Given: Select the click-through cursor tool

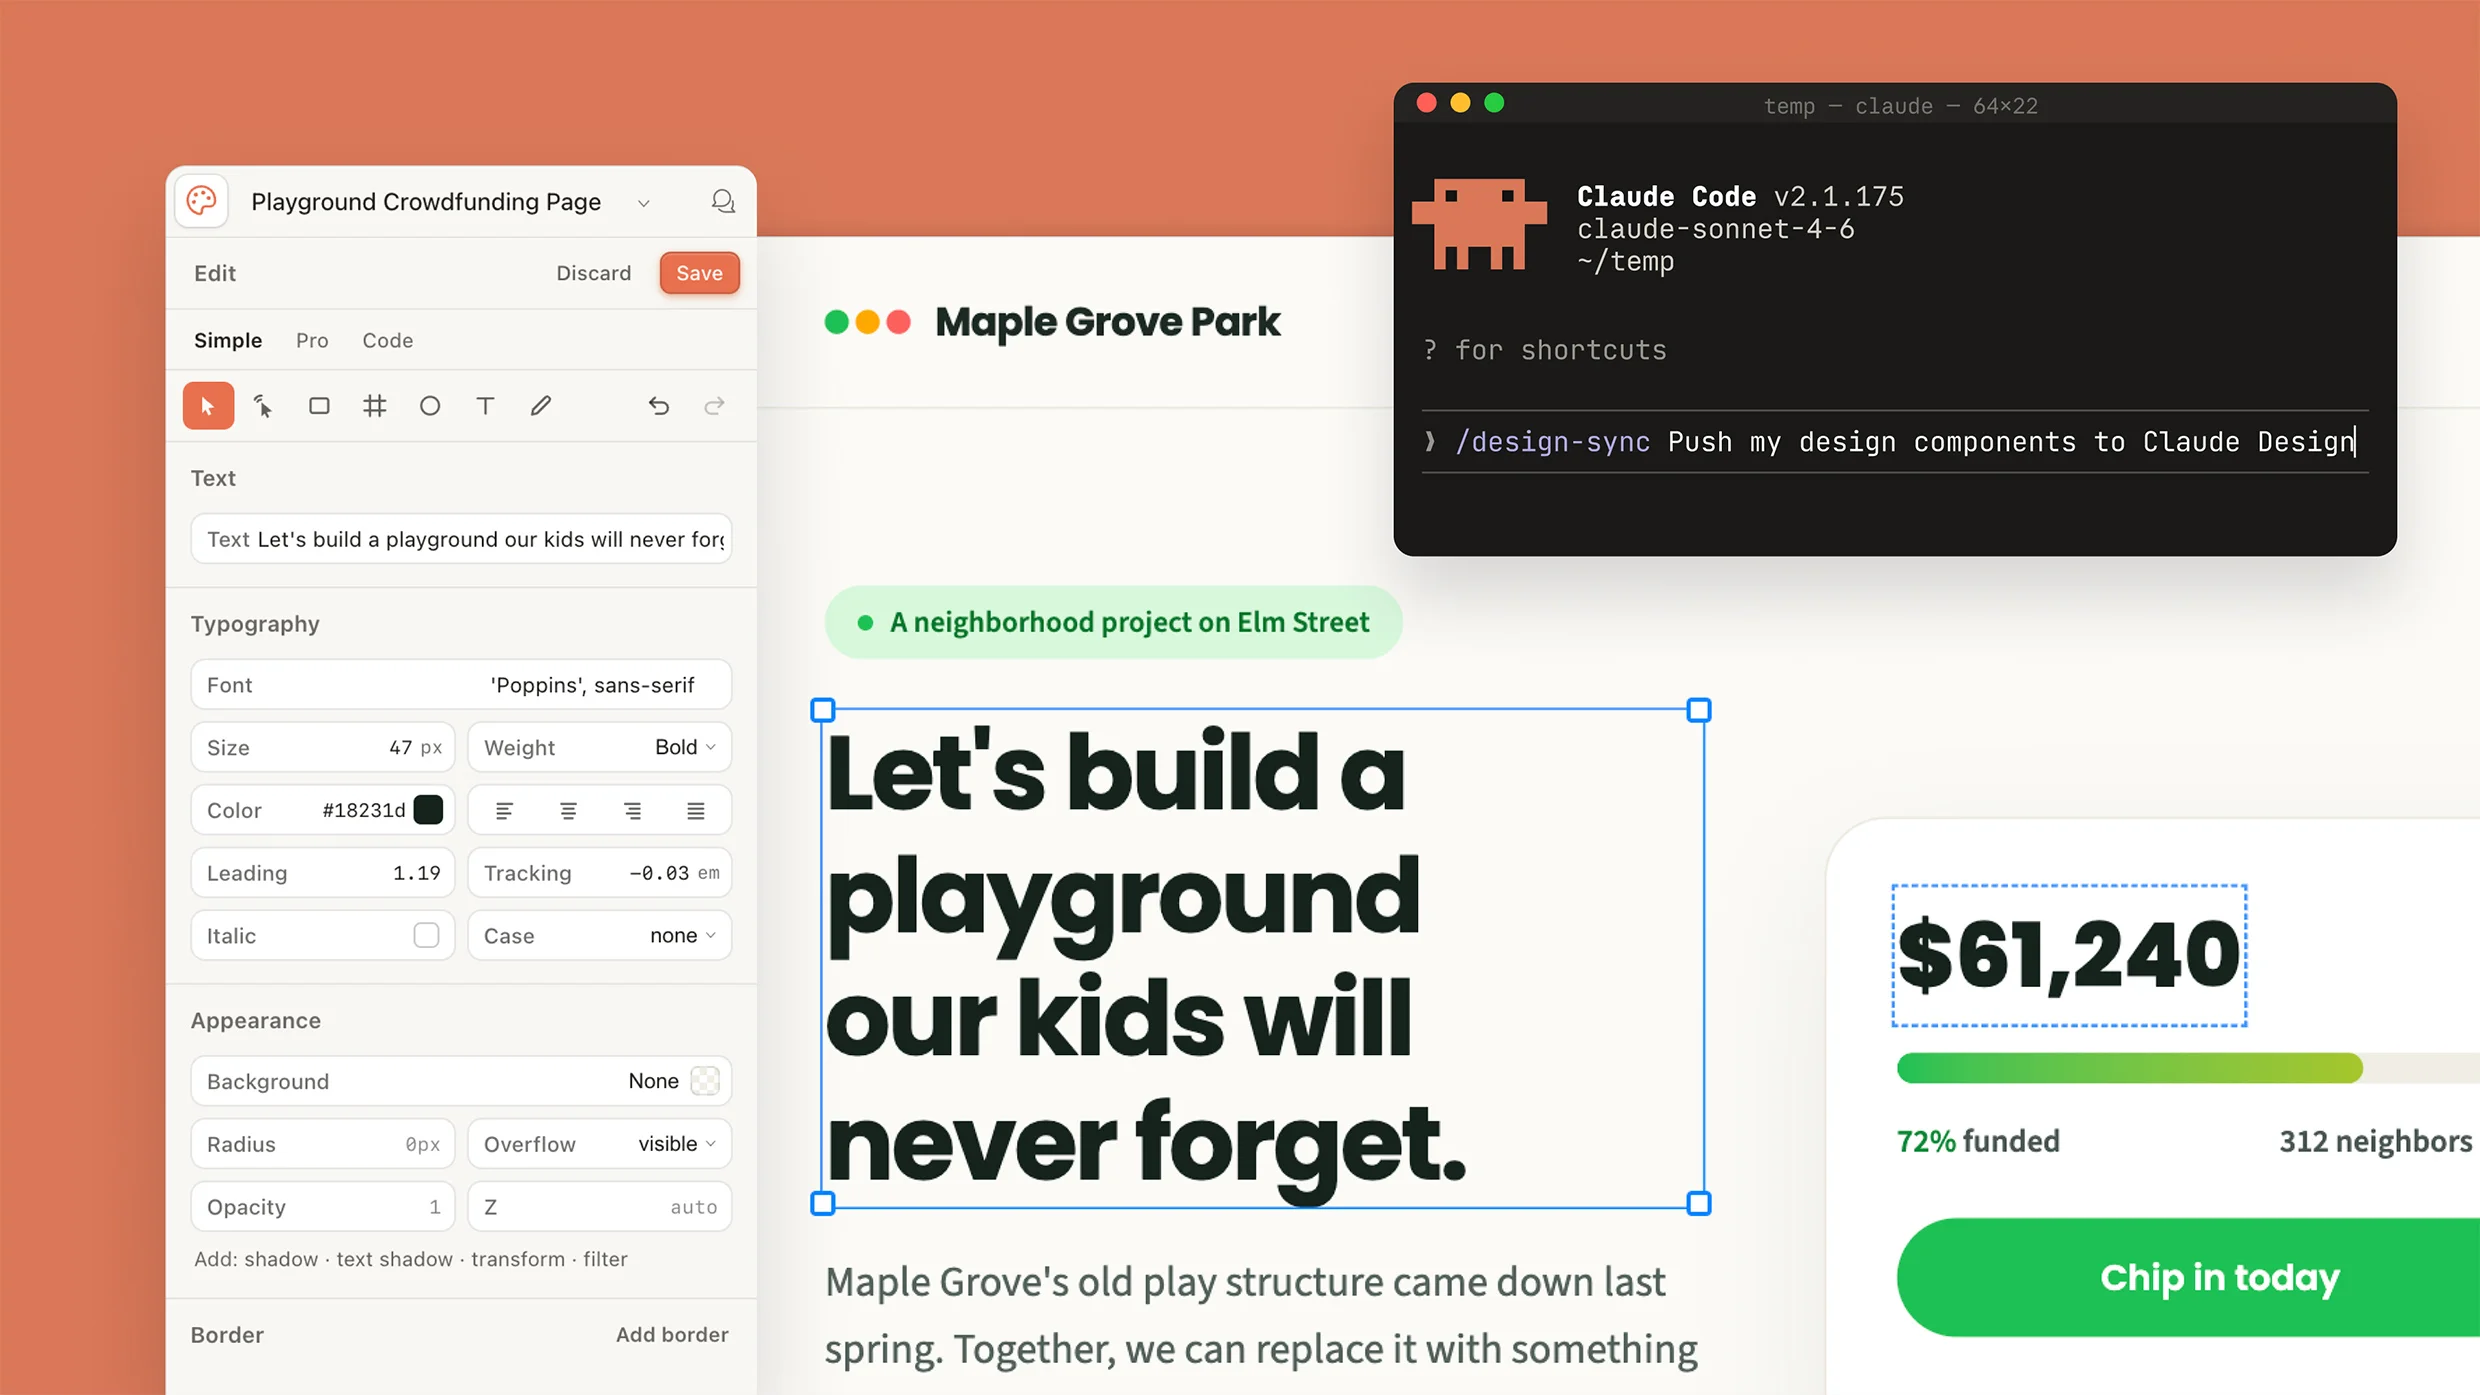Looking at the screenshot, I should tap(263, 405).
